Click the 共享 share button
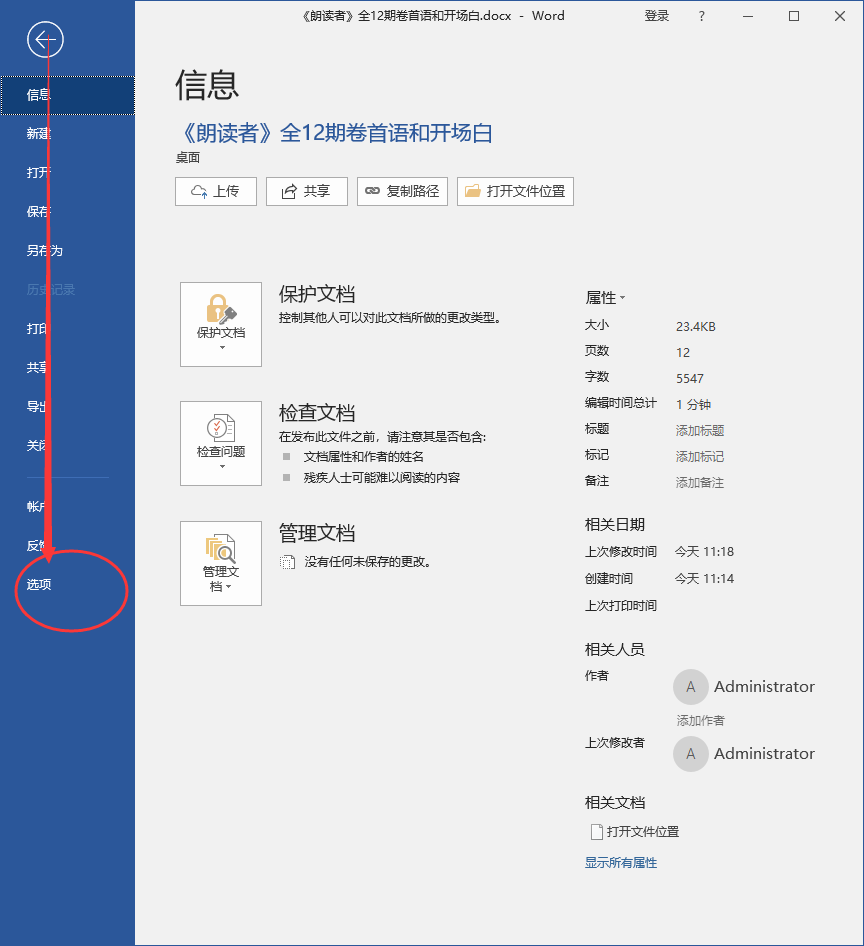Image resolution: width=864 pixels, height=946 pixels. pos(306,191)
